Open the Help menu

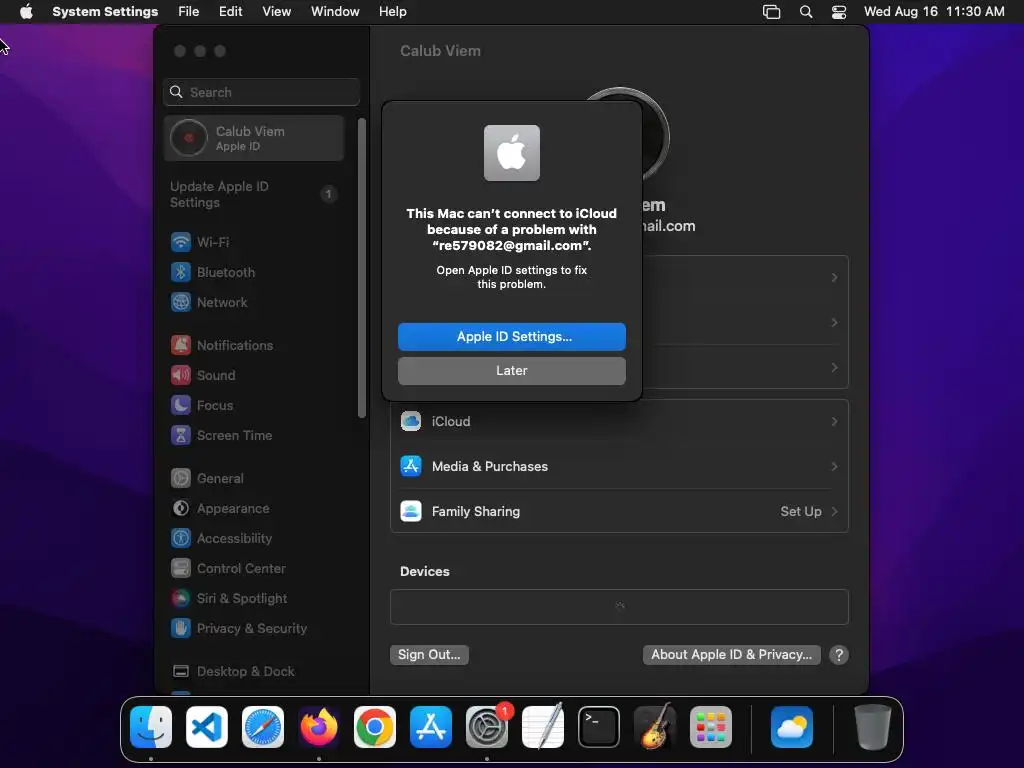(x=392, y=12)
